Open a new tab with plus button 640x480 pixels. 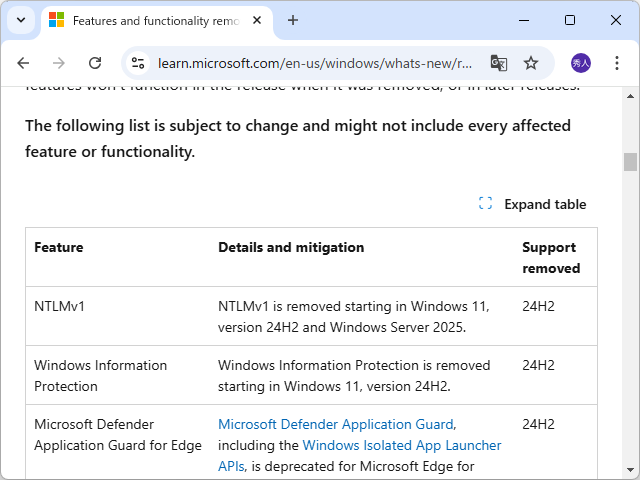(293, 20)
